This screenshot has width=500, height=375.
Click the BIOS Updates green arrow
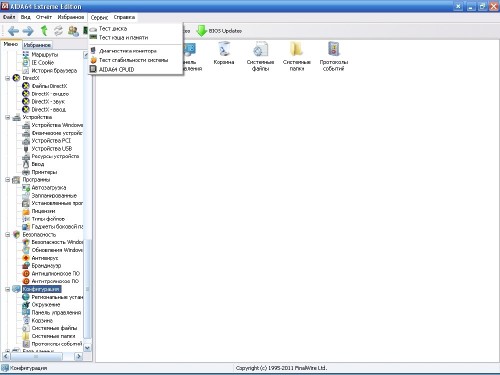click(201, 31)
